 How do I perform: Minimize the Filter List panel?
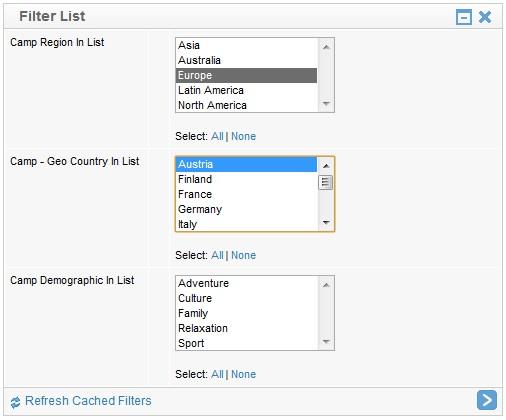coord(463,17)
